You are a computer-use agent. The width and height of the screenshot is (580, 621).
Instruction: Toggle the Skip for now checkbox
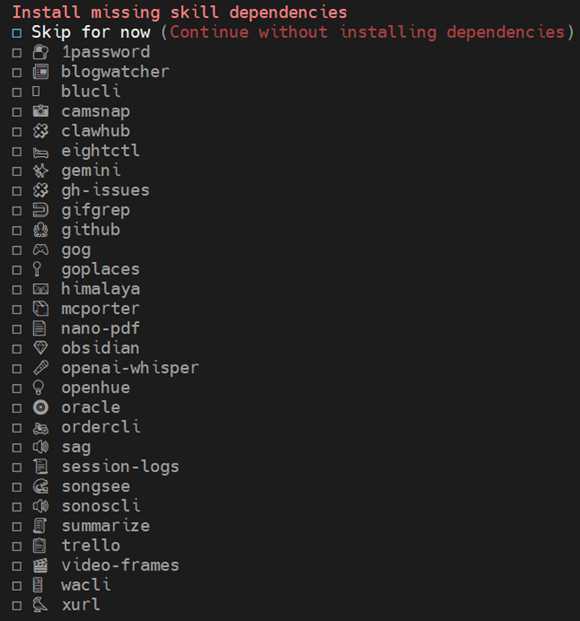[17, 33]
